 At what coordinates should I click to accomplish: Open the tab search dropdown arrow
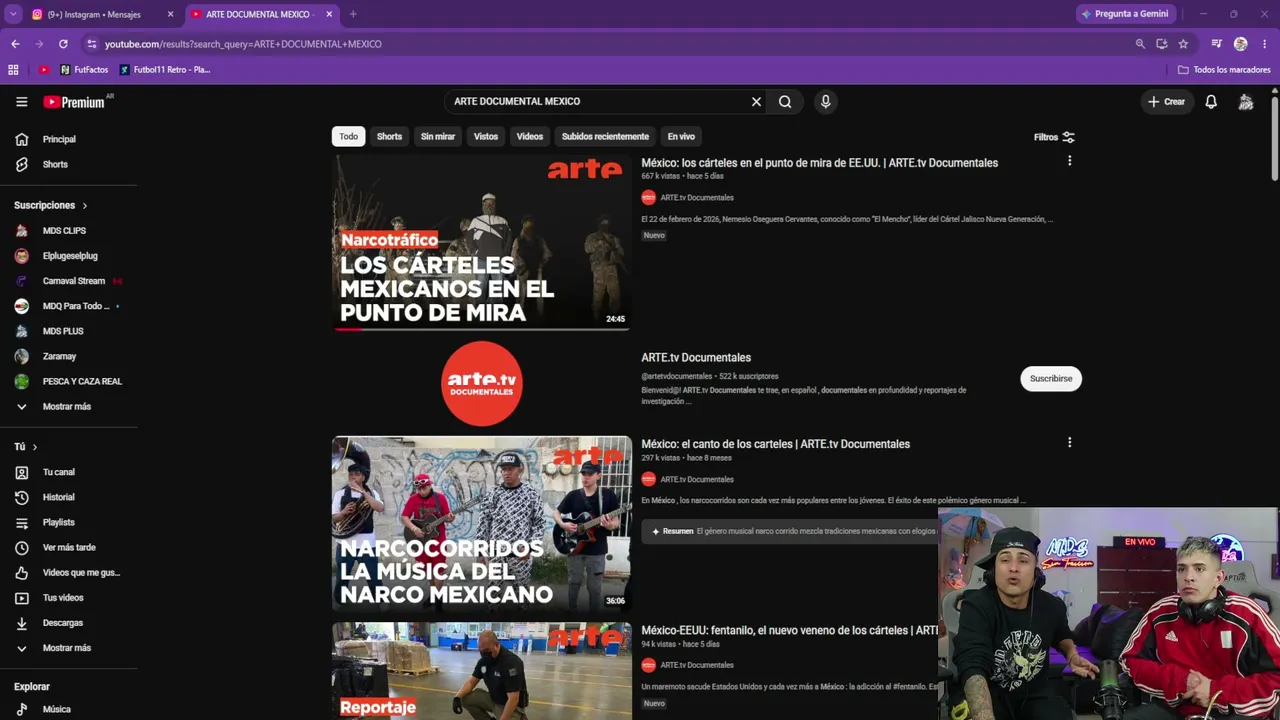tap(13, 14)
